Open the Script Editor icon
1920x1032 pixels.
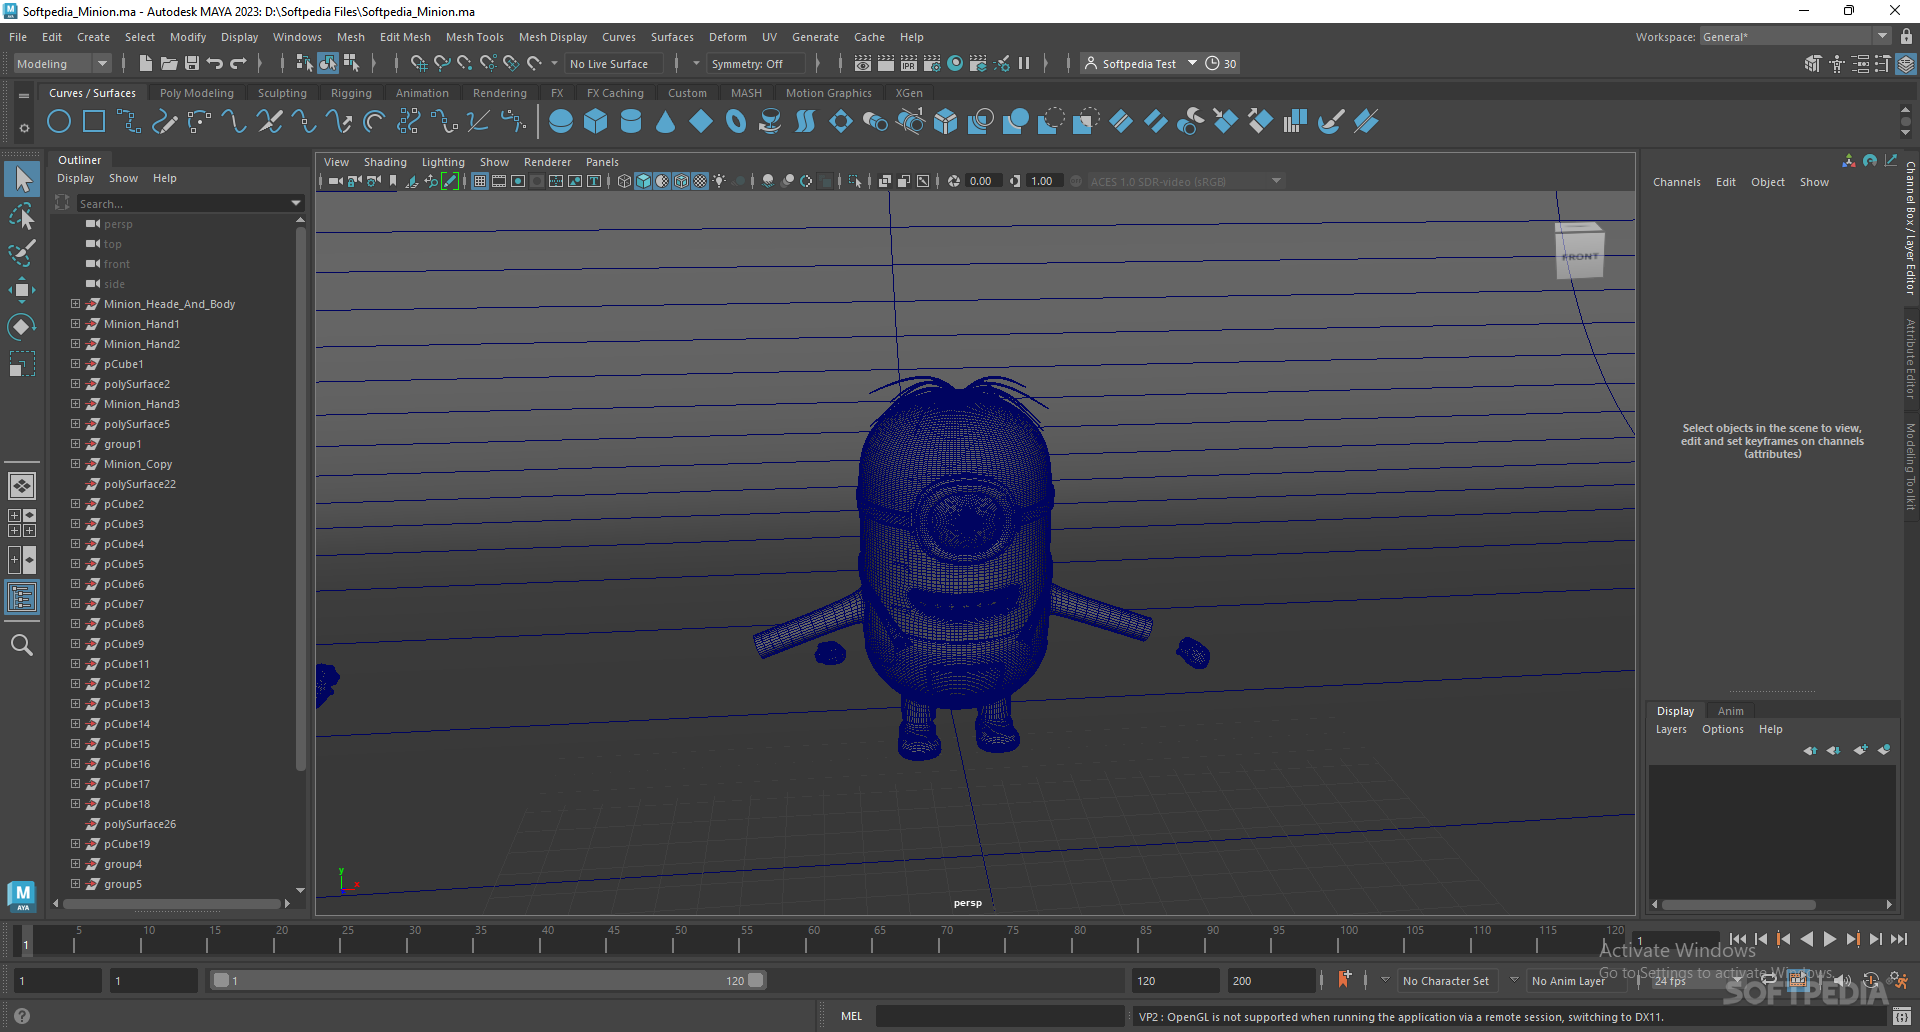click(x=1902, y=1016)
